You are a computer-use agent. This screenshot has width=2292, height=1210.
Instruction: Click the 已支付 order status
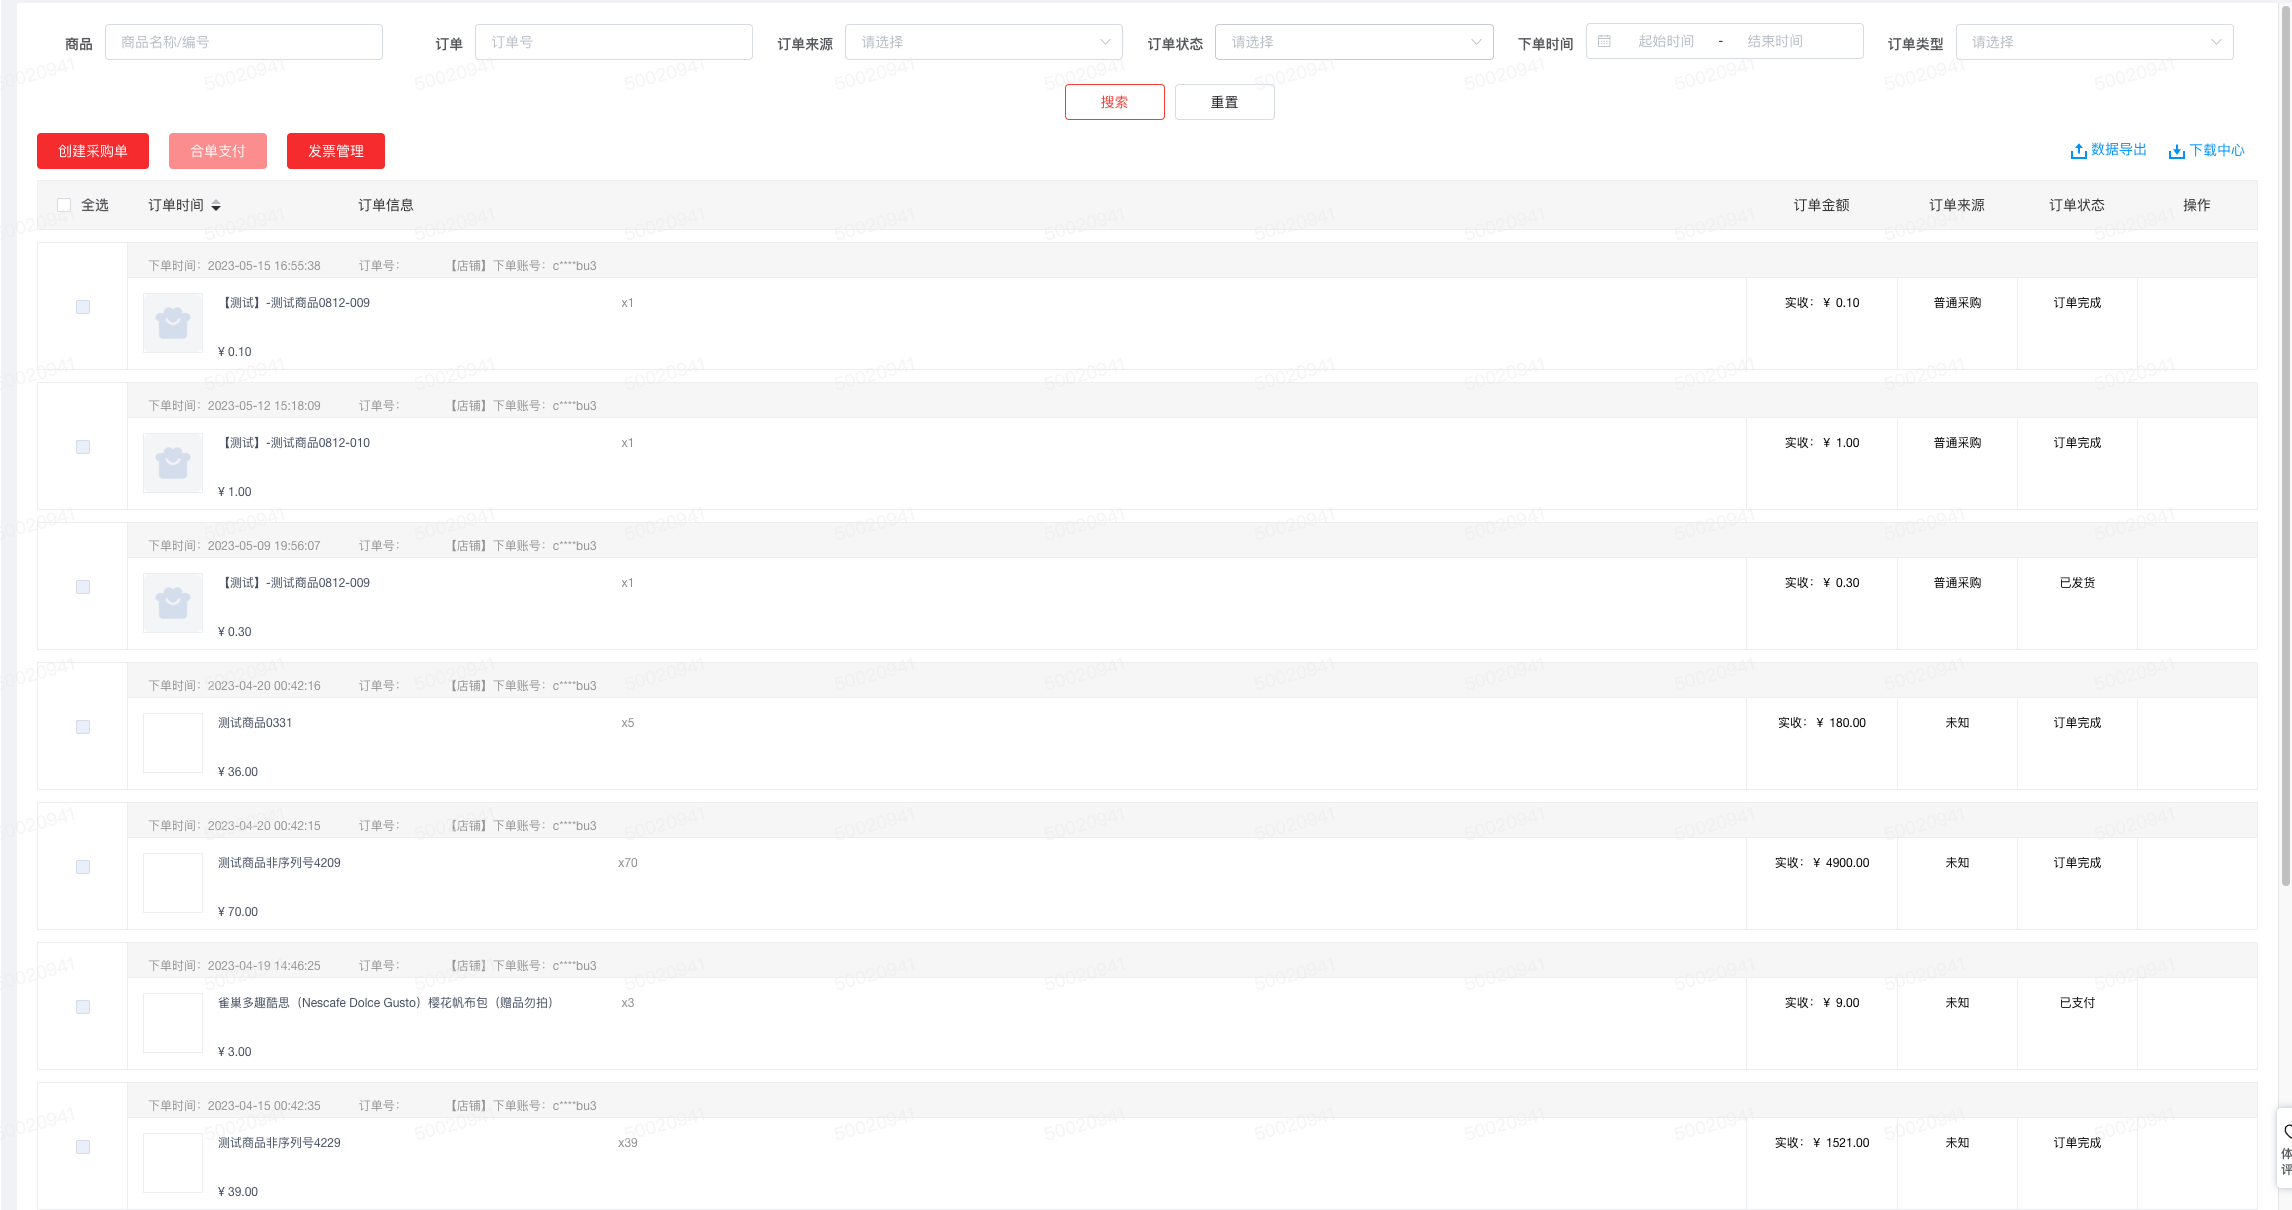point(2077,1003)
